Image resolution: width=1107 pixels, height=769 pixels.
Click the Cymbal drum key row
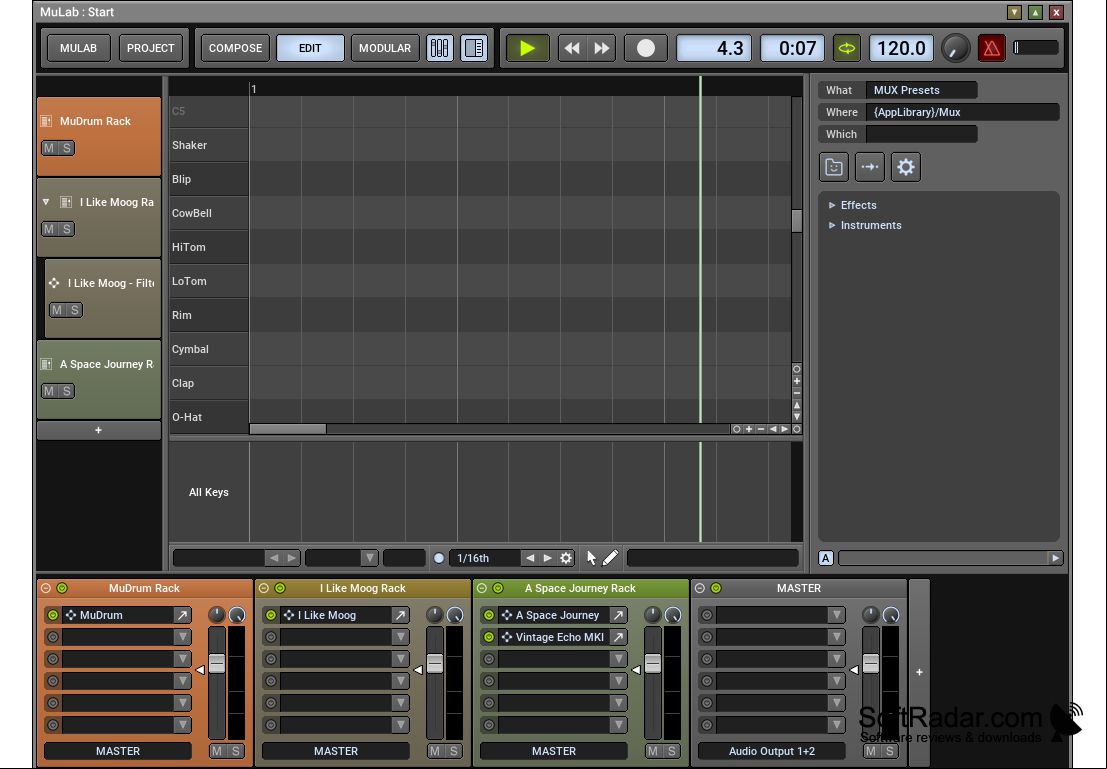pyautogui.click(x=209, y=349)
